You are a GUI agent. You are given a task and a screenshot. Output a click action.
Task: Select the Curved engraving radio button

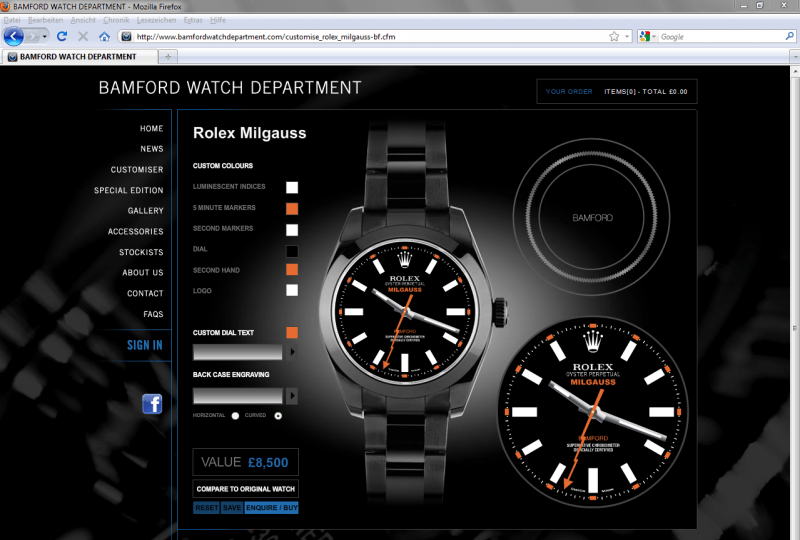278,416
